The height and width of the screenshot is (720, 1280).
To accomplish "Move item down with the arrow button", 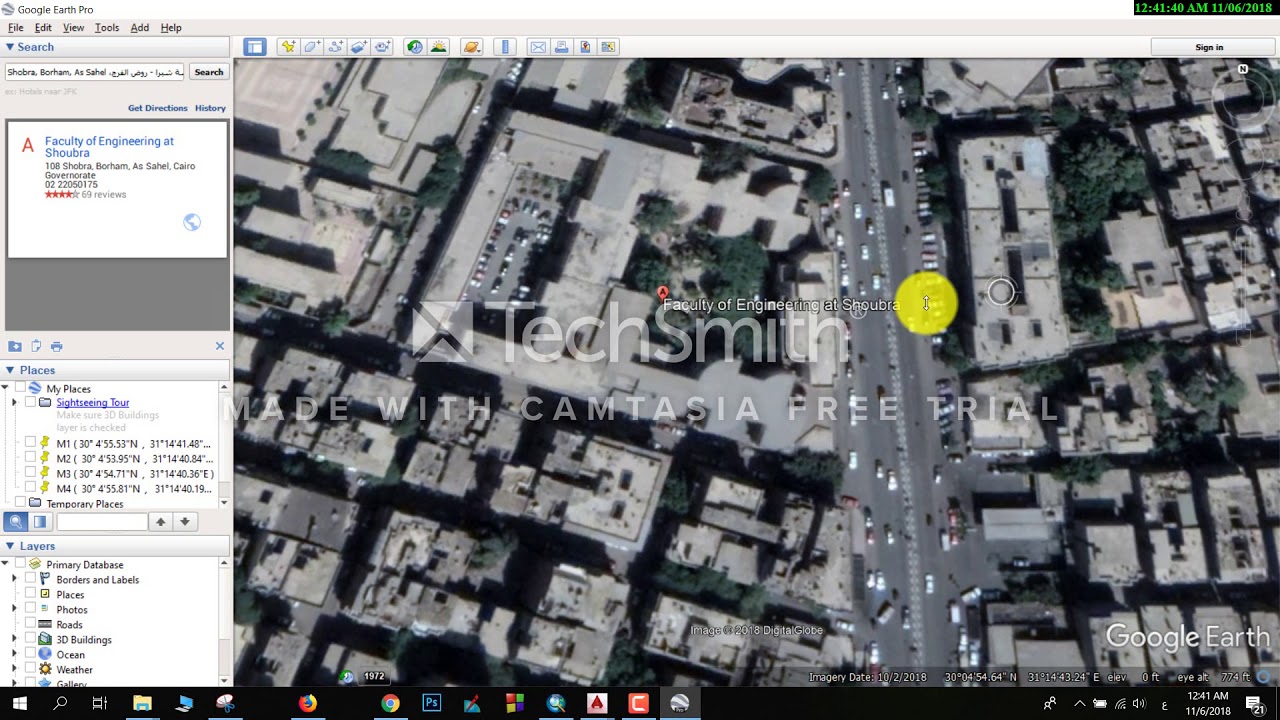I will (184, 521).
